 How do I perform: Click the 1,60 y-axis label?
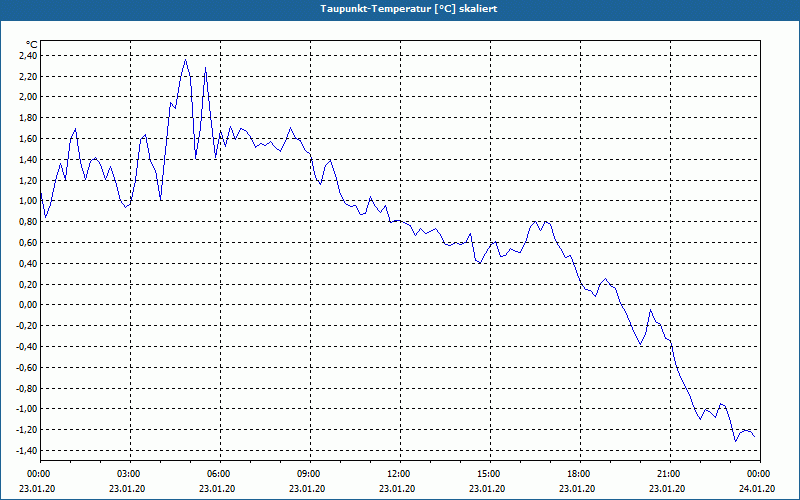[x=29, y=139]
